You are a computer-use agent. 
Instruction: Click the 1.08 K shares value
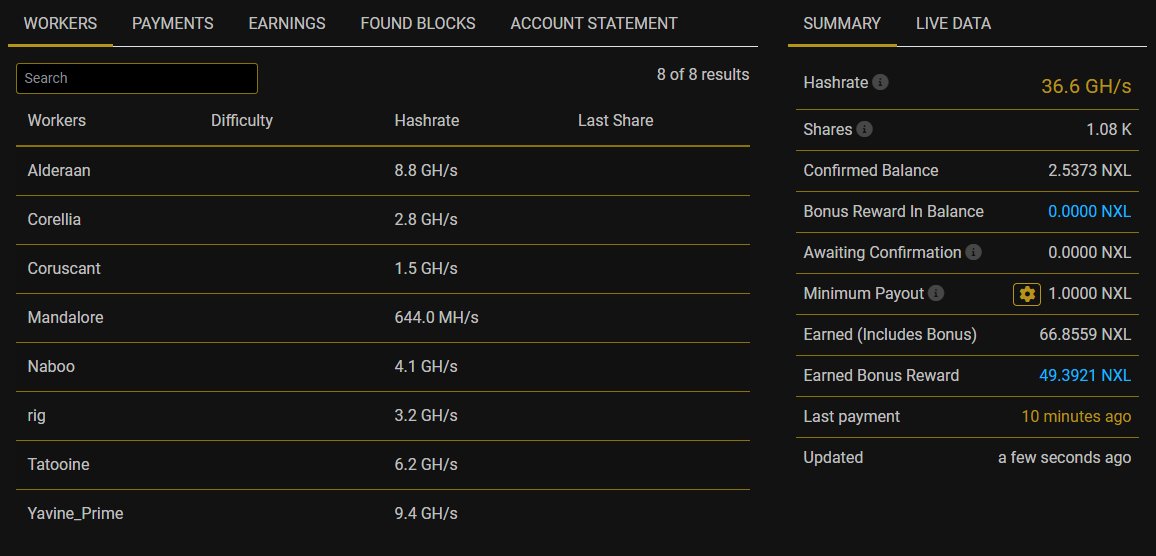1109,130
